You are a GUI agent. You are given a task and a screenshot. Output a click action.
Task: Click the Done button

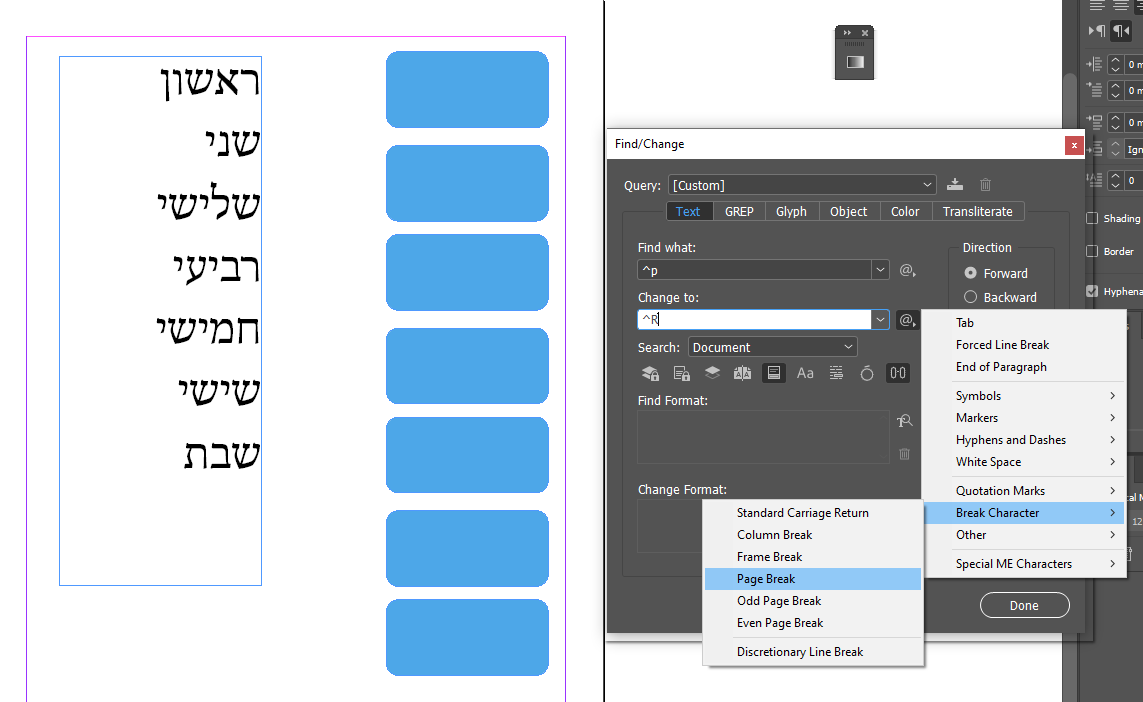[x=1024, y=605]
